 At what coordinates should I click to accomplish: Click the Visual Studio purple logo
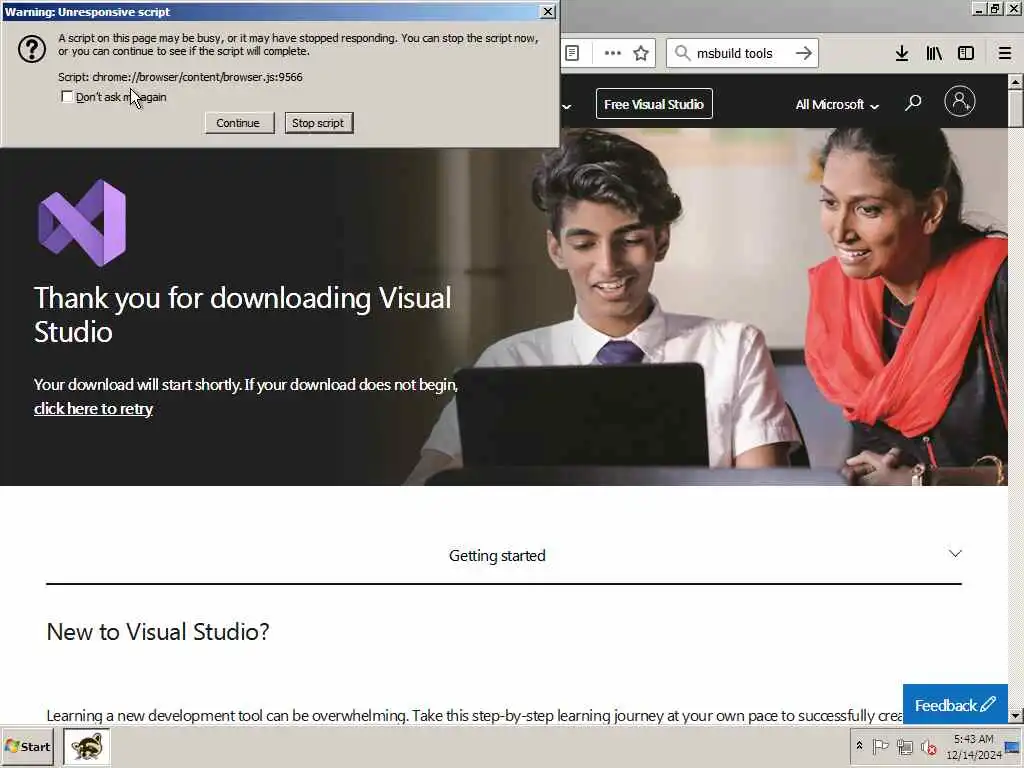(82, 223)
